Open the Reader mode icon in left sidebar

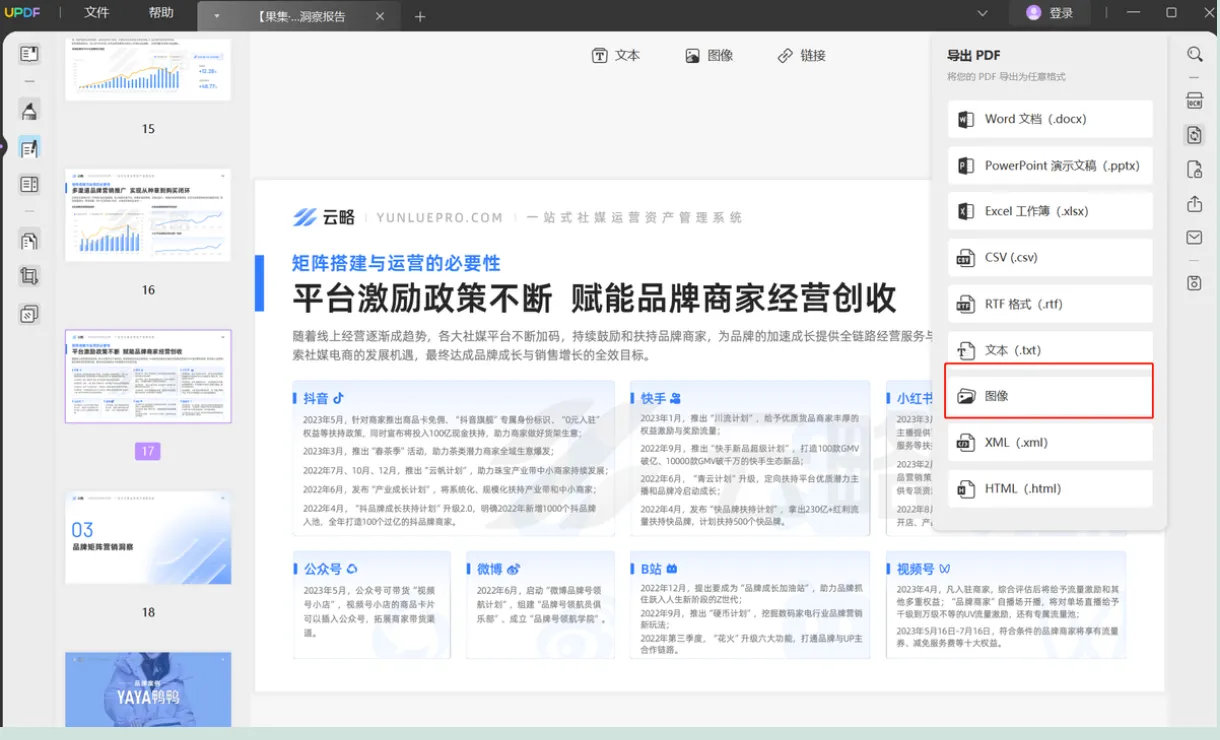pos(29,54)
